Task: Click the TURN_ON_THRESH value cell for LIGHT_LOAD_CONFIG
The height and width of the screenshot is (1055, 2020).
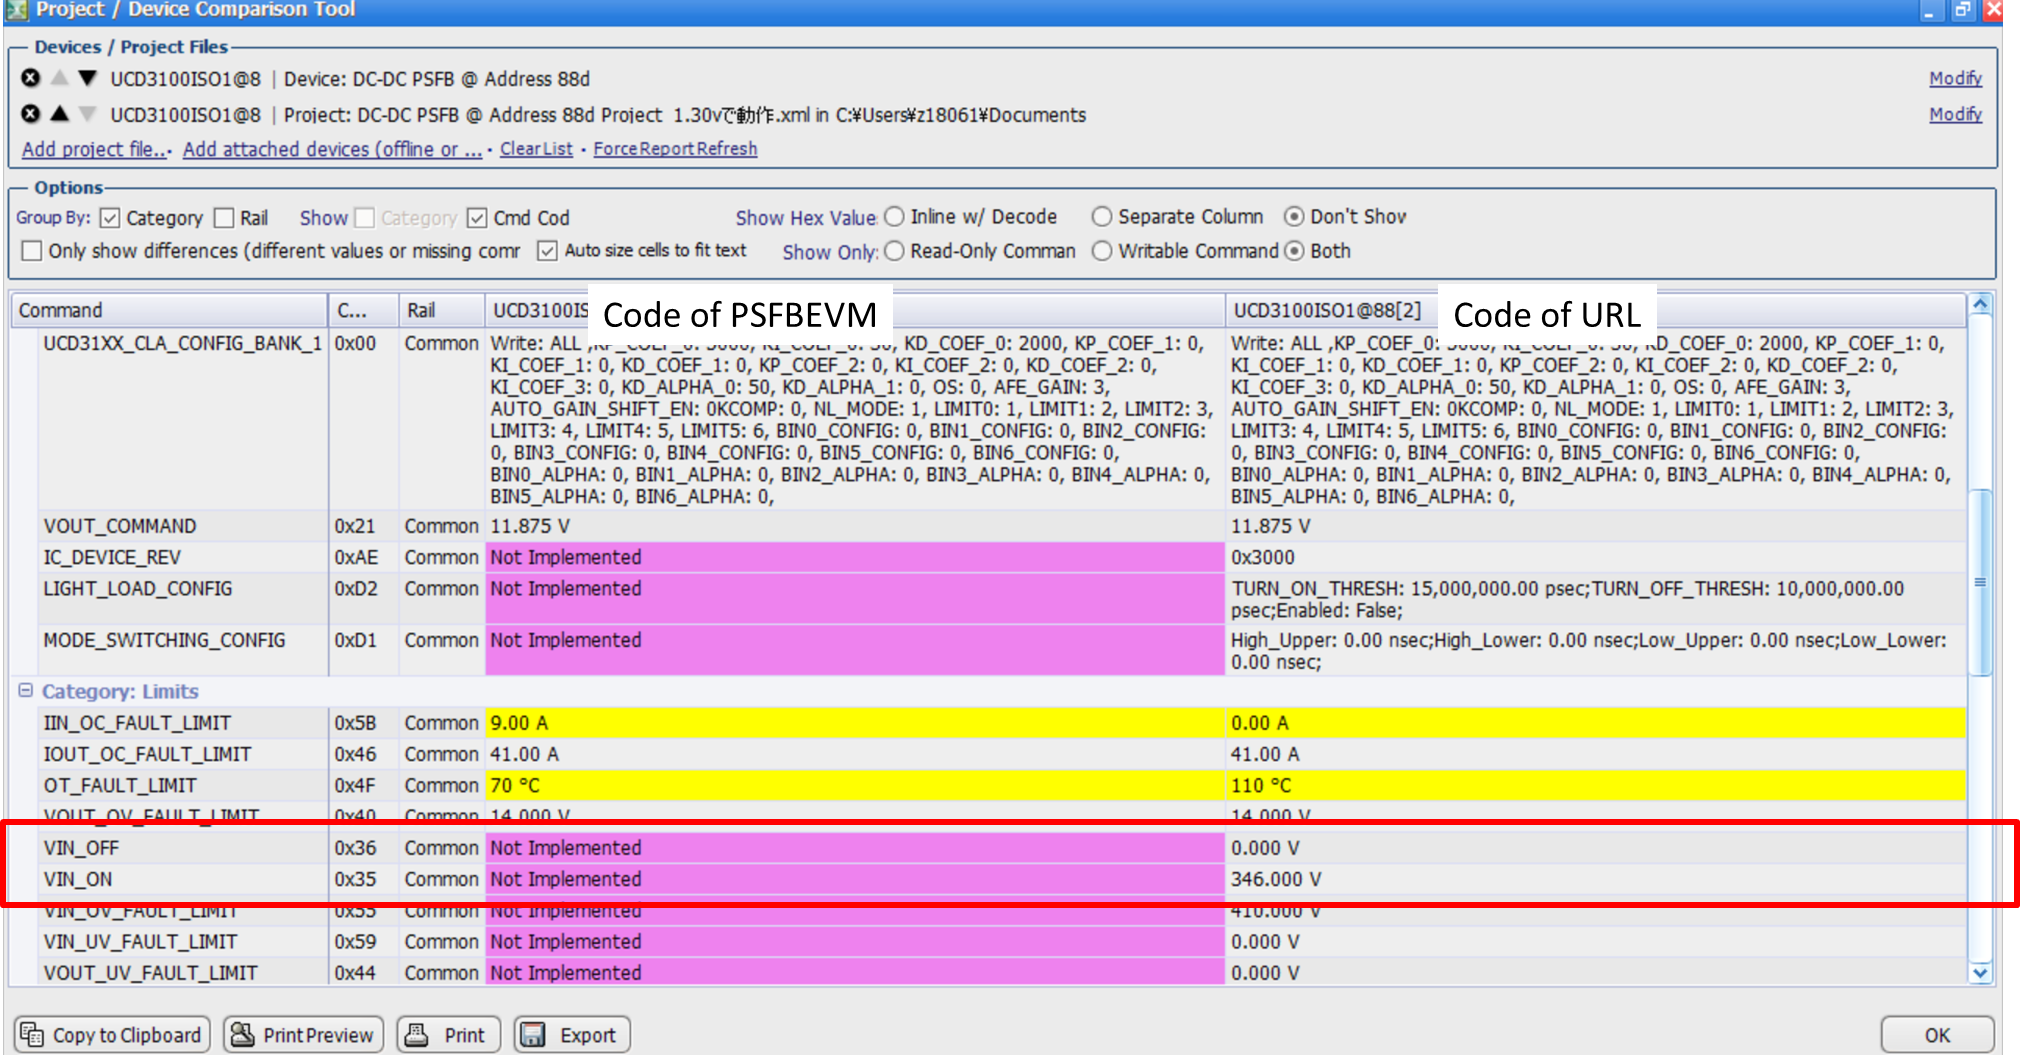Action: point(1596,599)
